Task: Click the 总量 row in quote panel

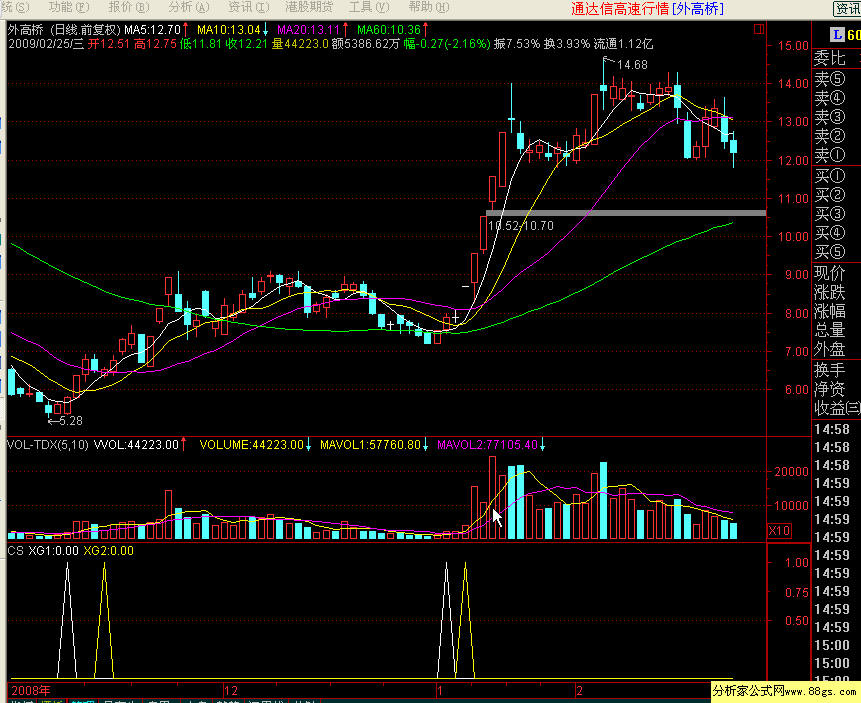Action: click(x=836, y=330)
